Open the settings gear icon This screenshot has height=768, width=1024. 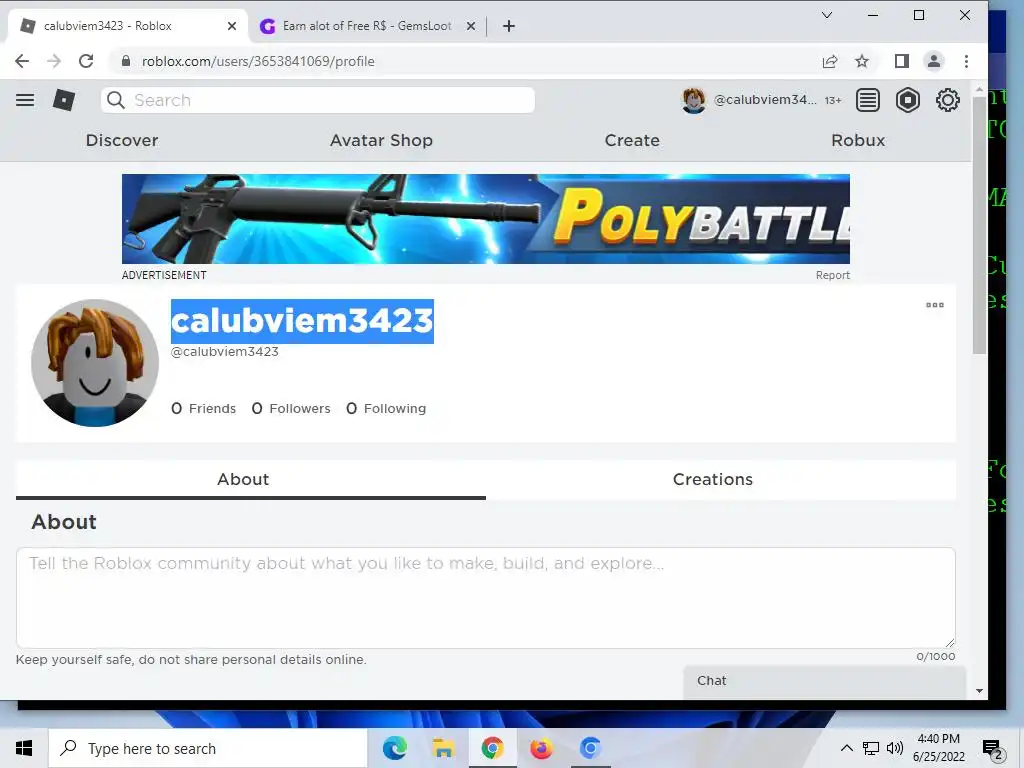pyautogui.click(x=947, y=100)
